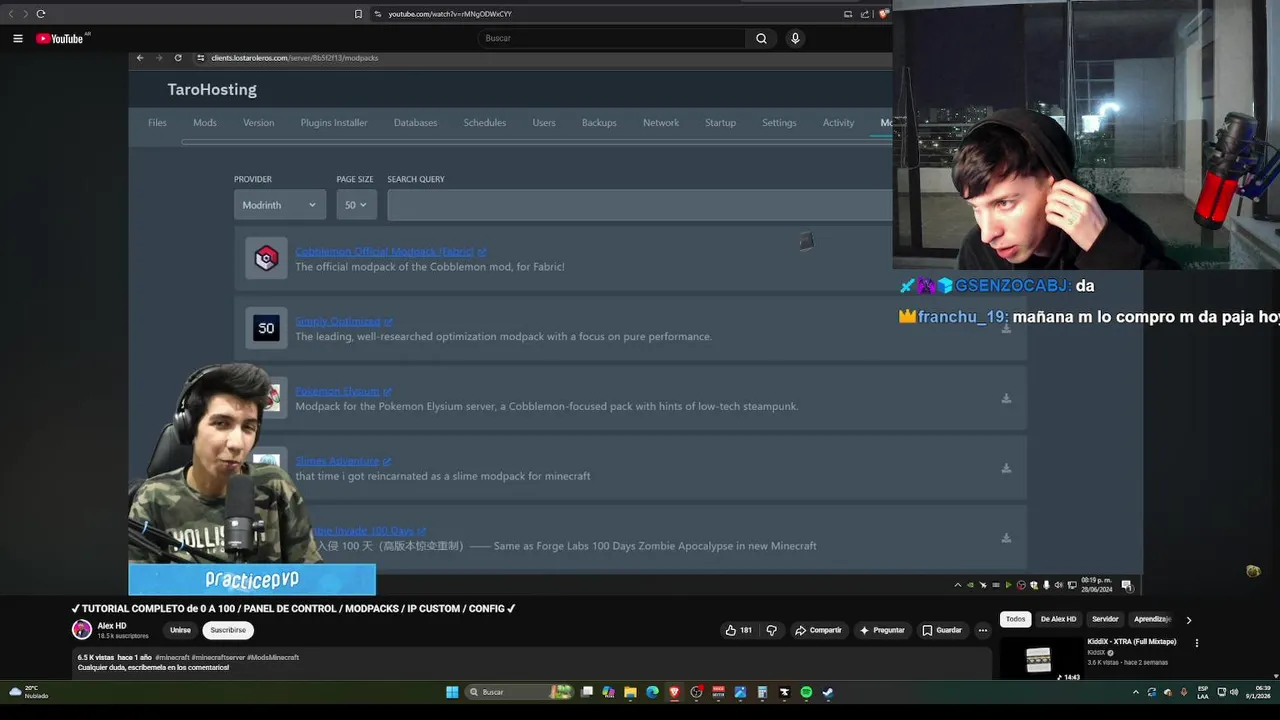This screenshot has height=720, width=1280.
Task: Open the KiddiX XTRA video thumbnail
Action: coord(1040,658)
